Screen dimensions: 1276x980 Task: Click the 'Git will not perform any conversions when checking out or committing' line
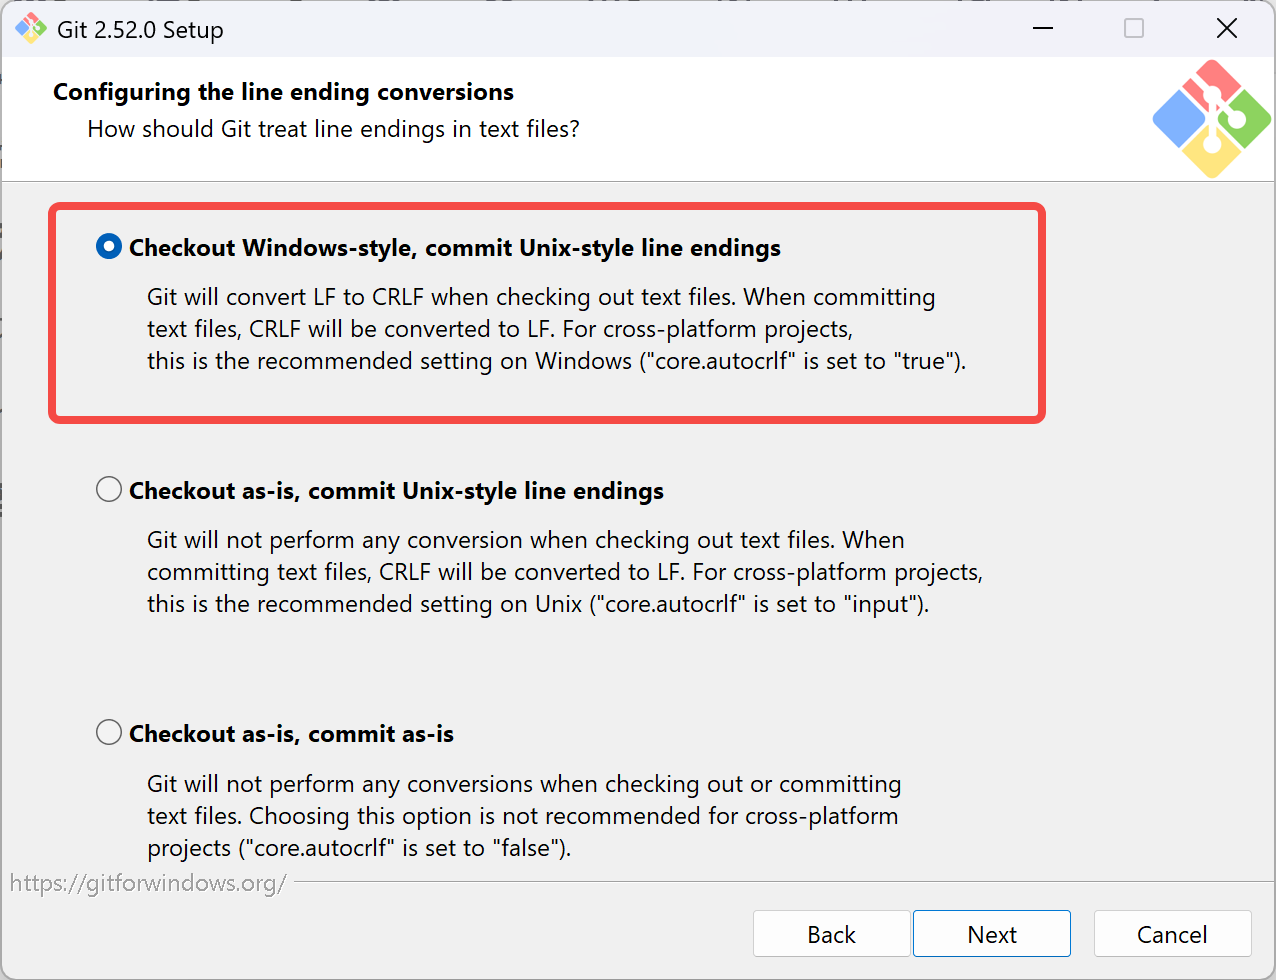pos(524,784)
